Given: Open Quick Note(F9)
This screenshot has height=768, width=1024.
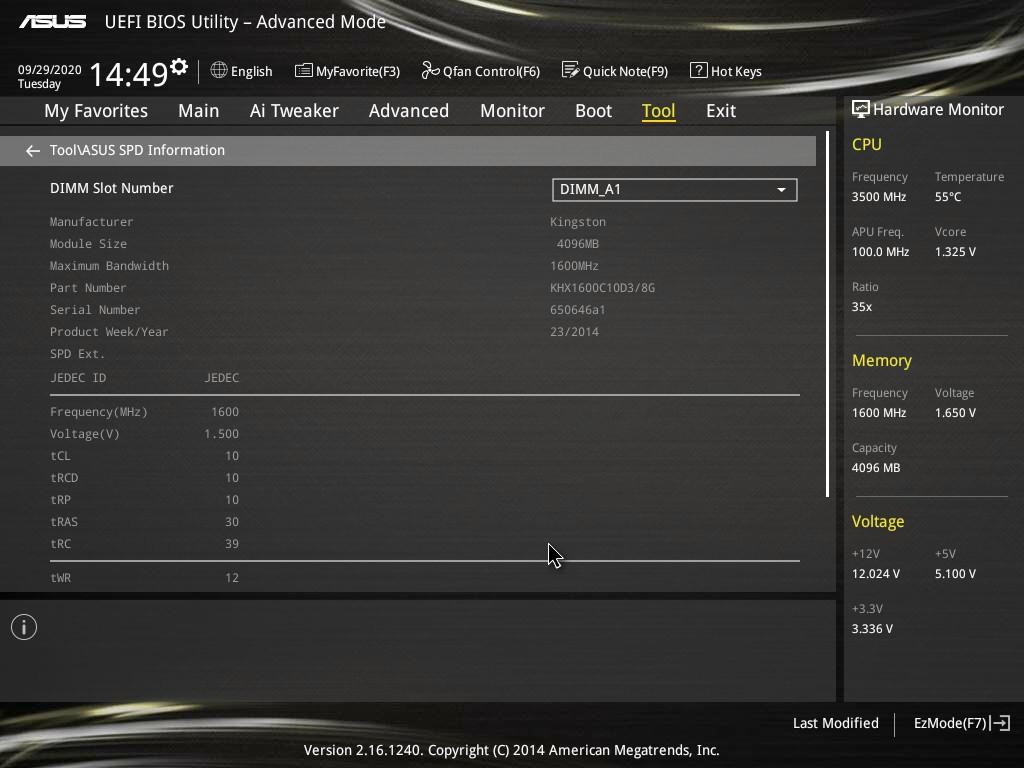Looking at the screenshot, I should [x=615, y=71].
